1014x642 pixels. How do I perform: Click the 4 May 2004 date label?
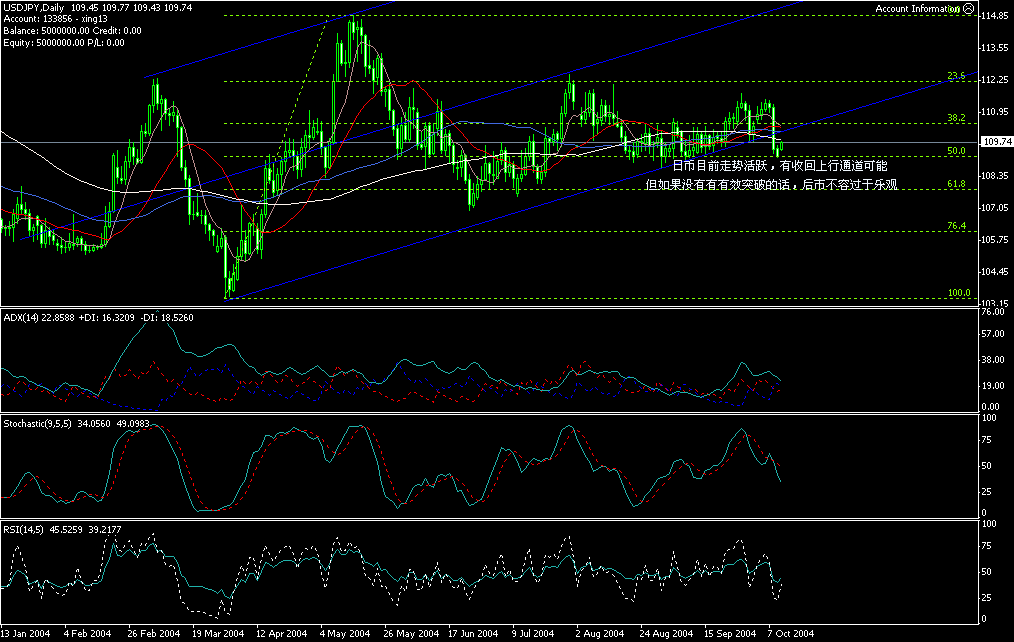click(345, 634)
